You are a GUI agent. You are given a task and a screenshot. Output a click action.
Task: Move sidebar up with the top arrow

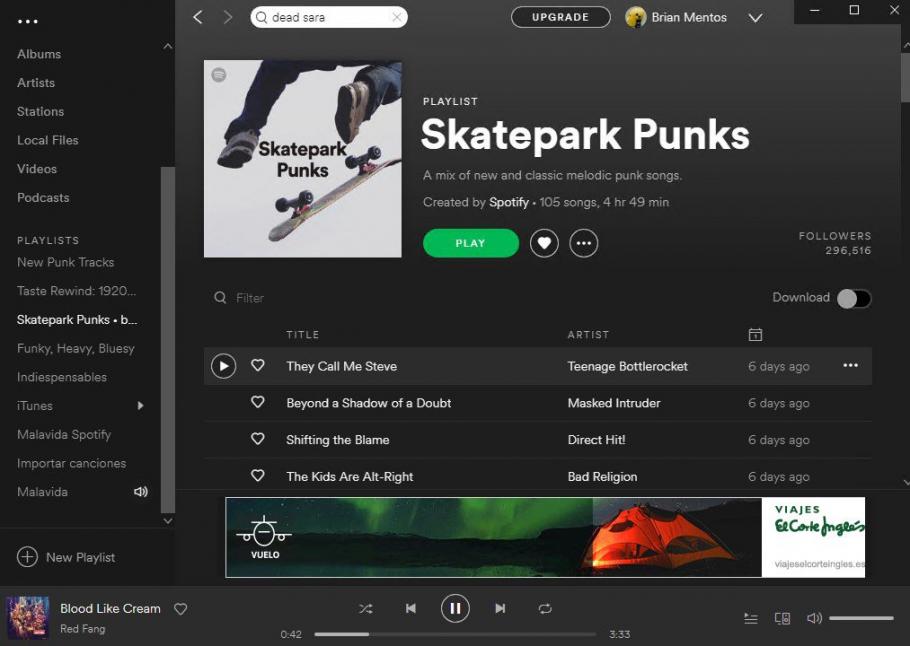click(x=167, y=46)
